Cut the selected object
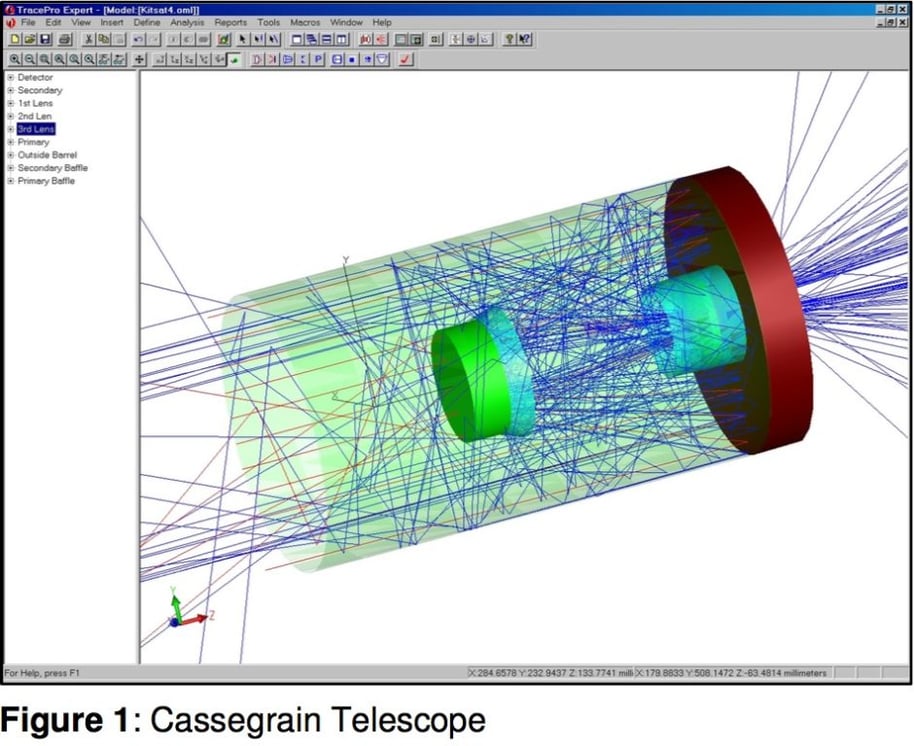 pyautogui.click(x=89, y=40)
